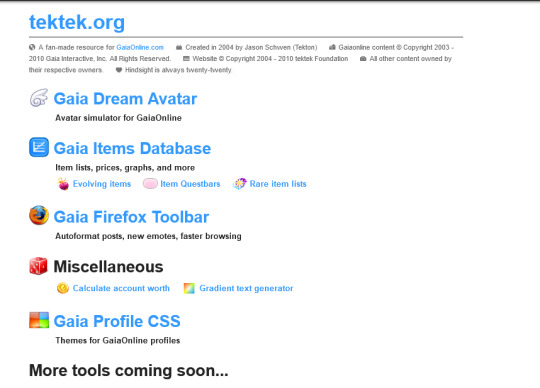Click 'Autoformat posts, new emotes, faster browsing' text
The image size is (540, 388).
148,236
